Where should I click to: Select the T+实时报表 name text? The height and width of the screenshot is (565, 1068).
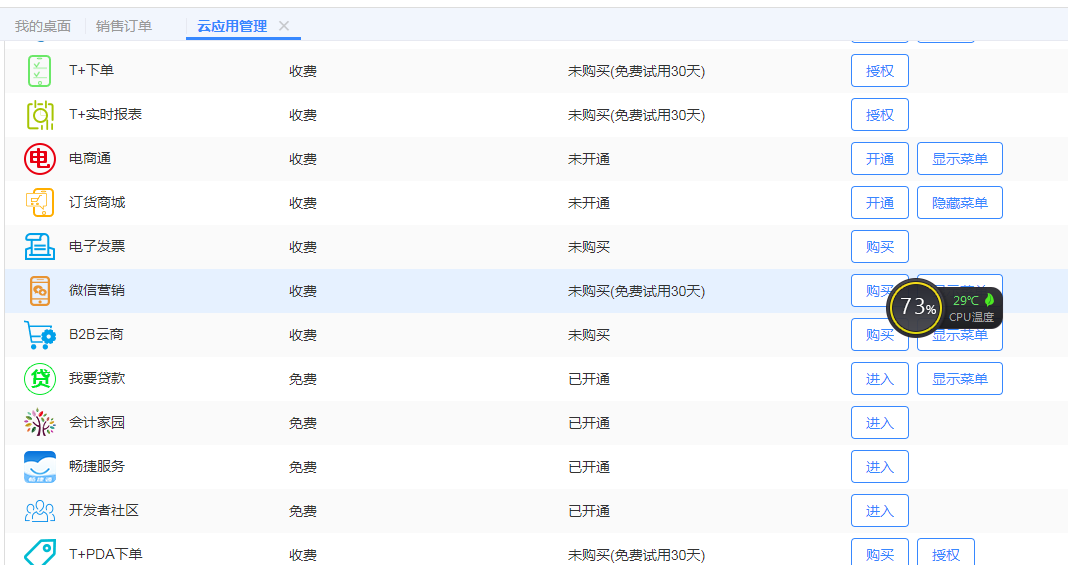tap(106, 114)
